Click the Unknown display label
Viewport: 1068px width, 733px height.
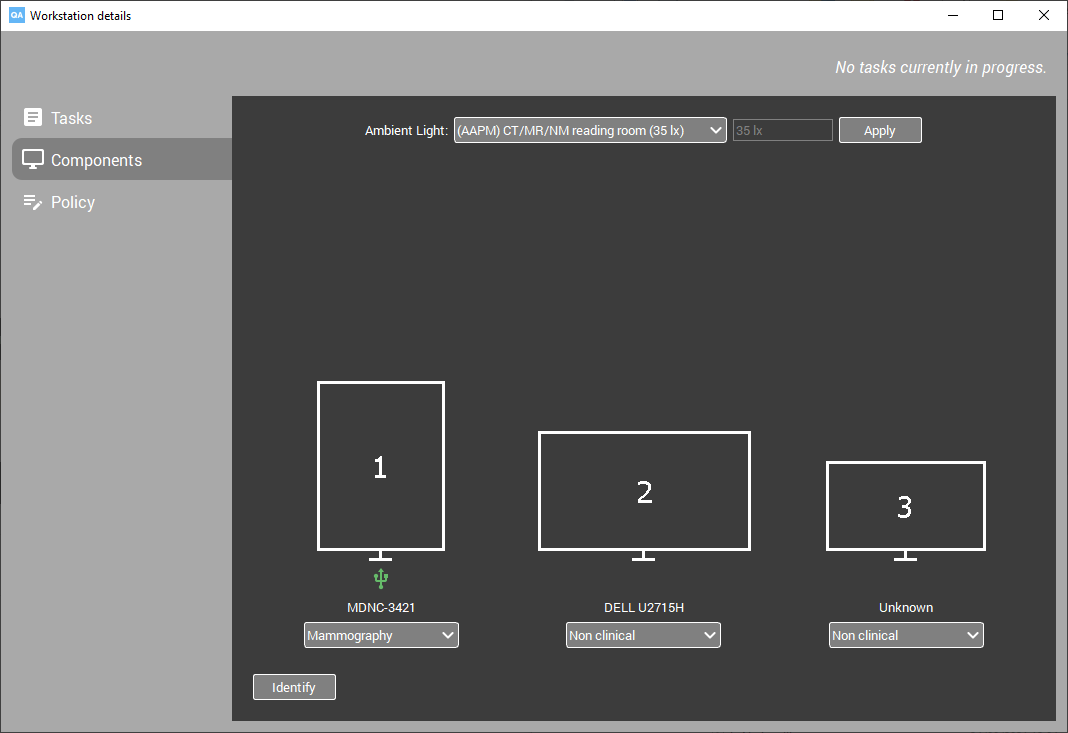pos(906,607)
